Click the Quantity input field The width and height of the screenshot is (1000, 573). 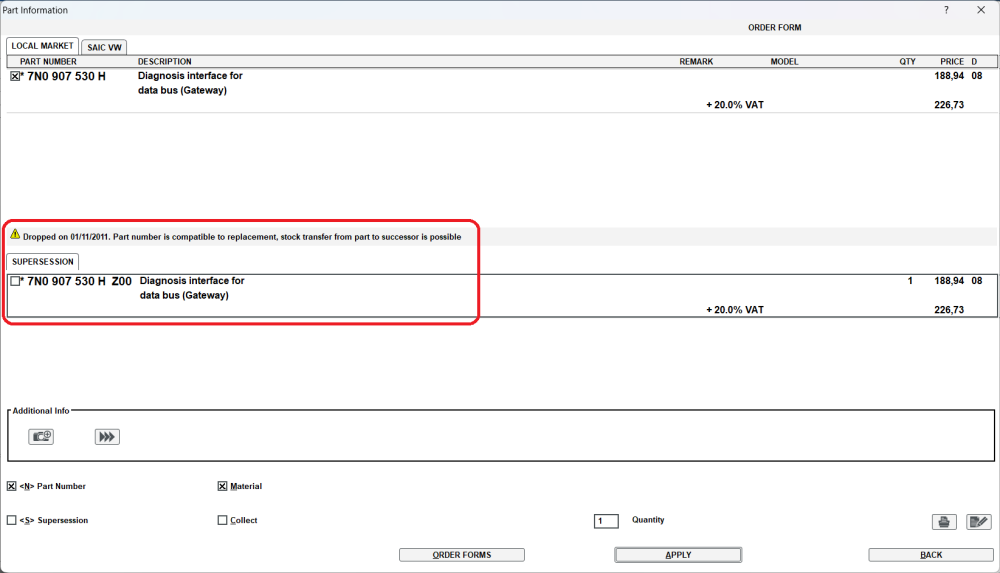coord(606,521)
